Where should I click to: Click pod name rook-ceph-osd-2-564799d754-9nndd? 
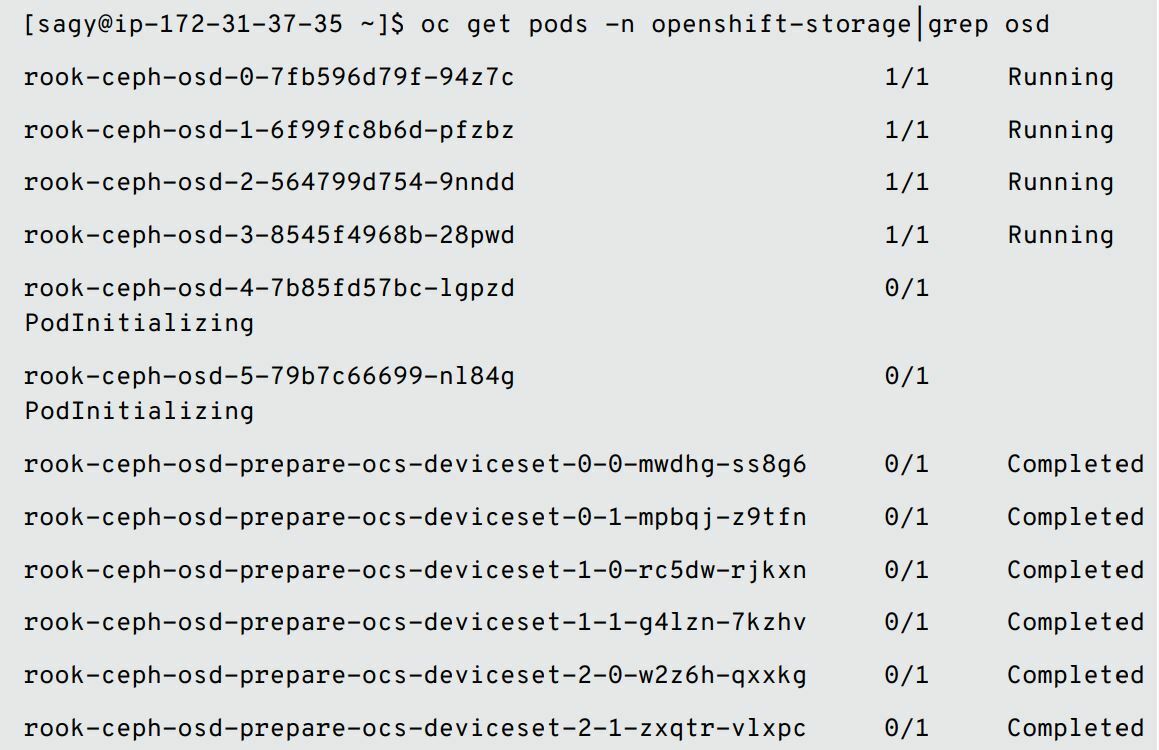[269, 182]
